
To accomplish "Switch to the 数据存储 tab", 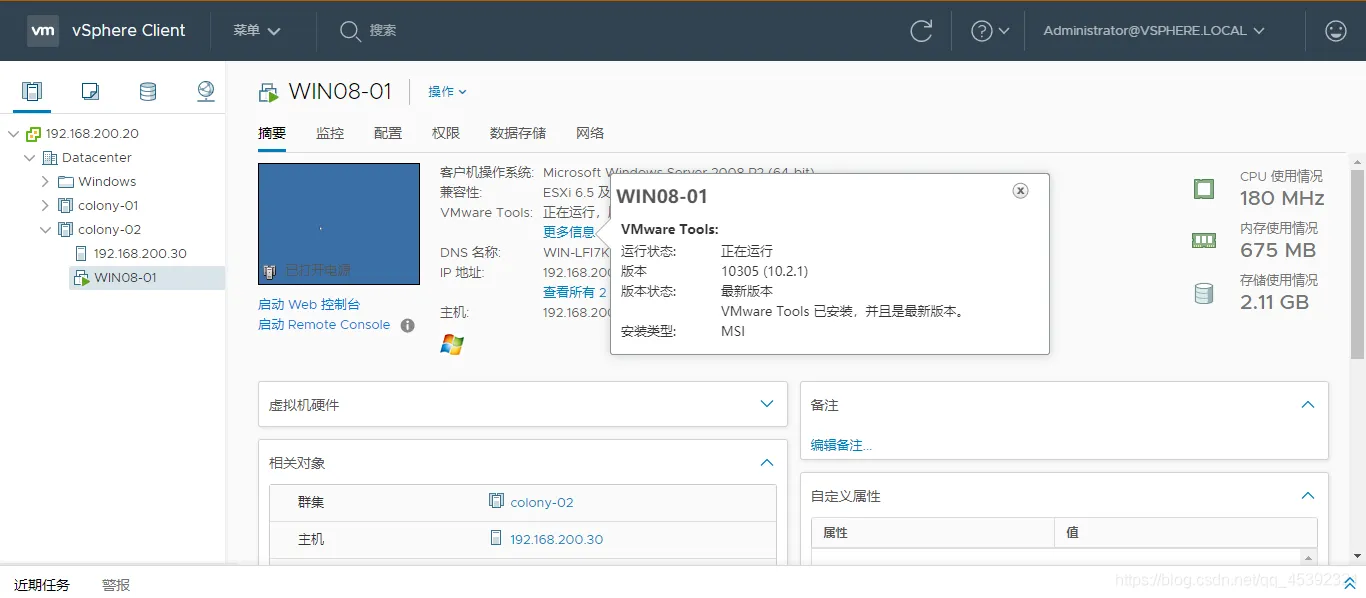I will (518, 133).
